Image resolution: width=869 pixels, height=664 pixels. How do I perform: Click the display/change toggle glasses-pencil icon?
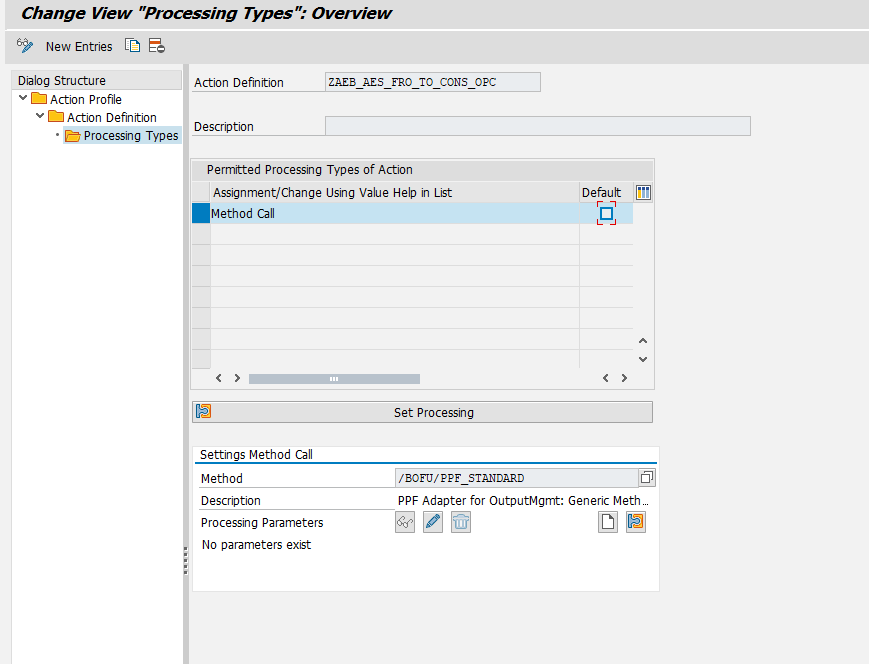25,46
